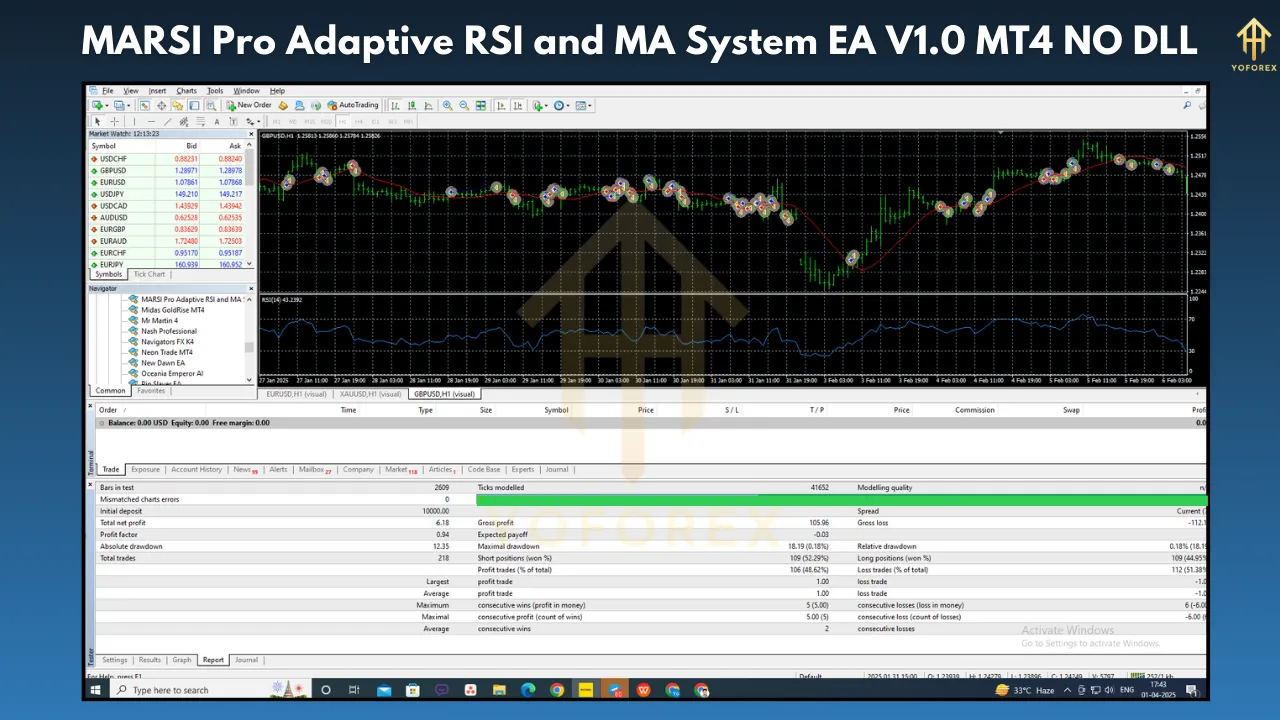
Task: Open the Graph tab in Tester
Action: pos(182,660)
